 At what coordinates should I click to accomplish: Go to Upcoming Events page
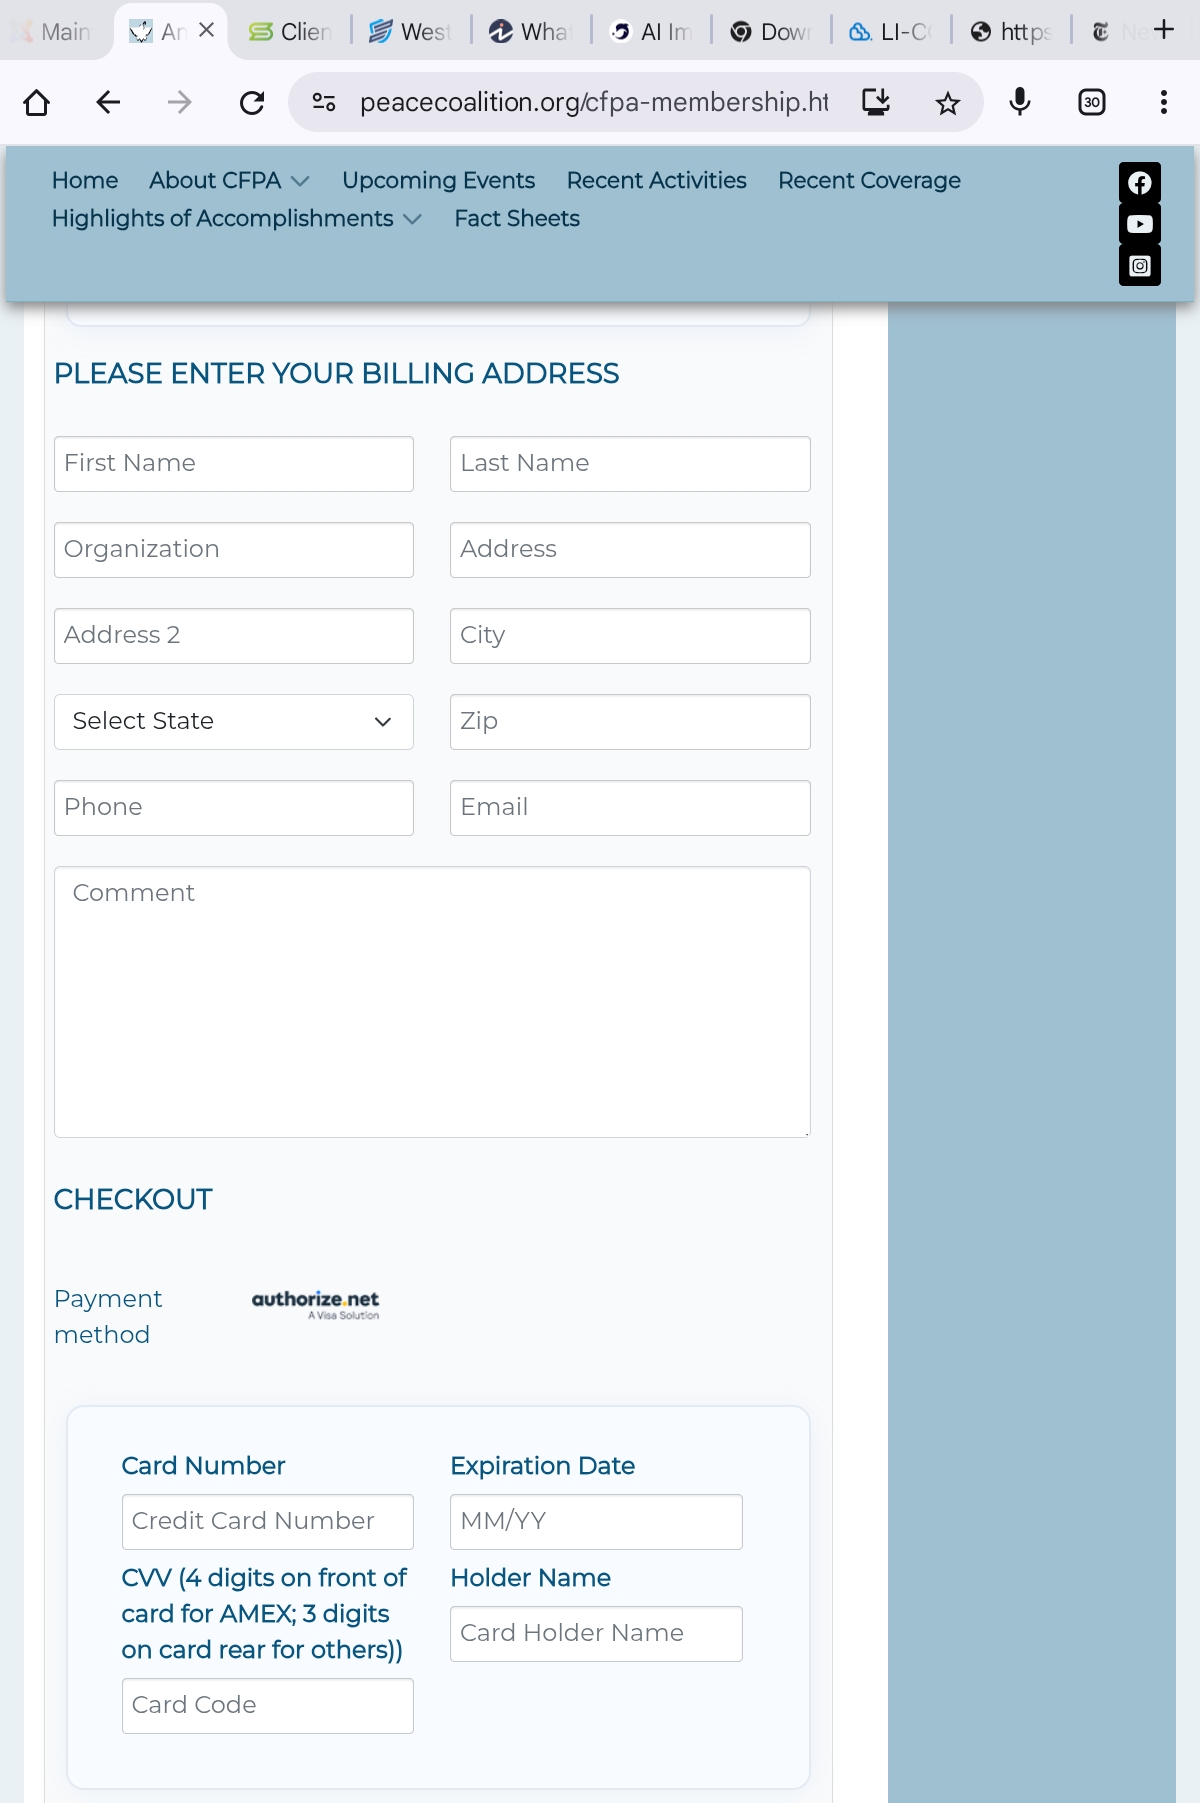(x=438, y=181)
